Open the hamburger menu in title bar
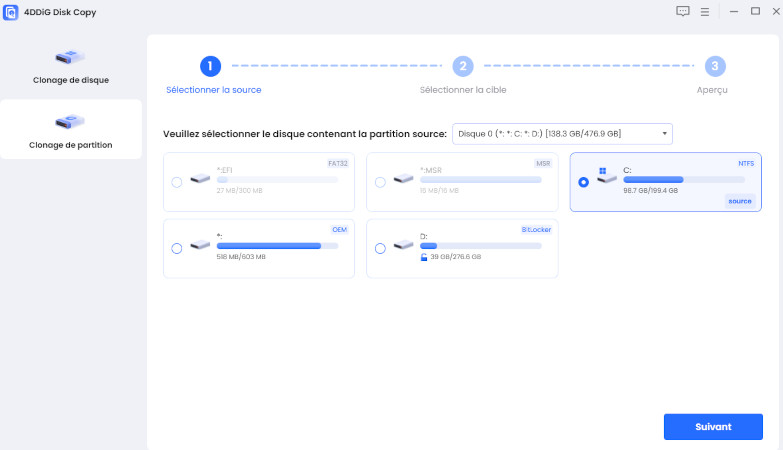Viewport: 783px width, 450px height. pos(704,12)
